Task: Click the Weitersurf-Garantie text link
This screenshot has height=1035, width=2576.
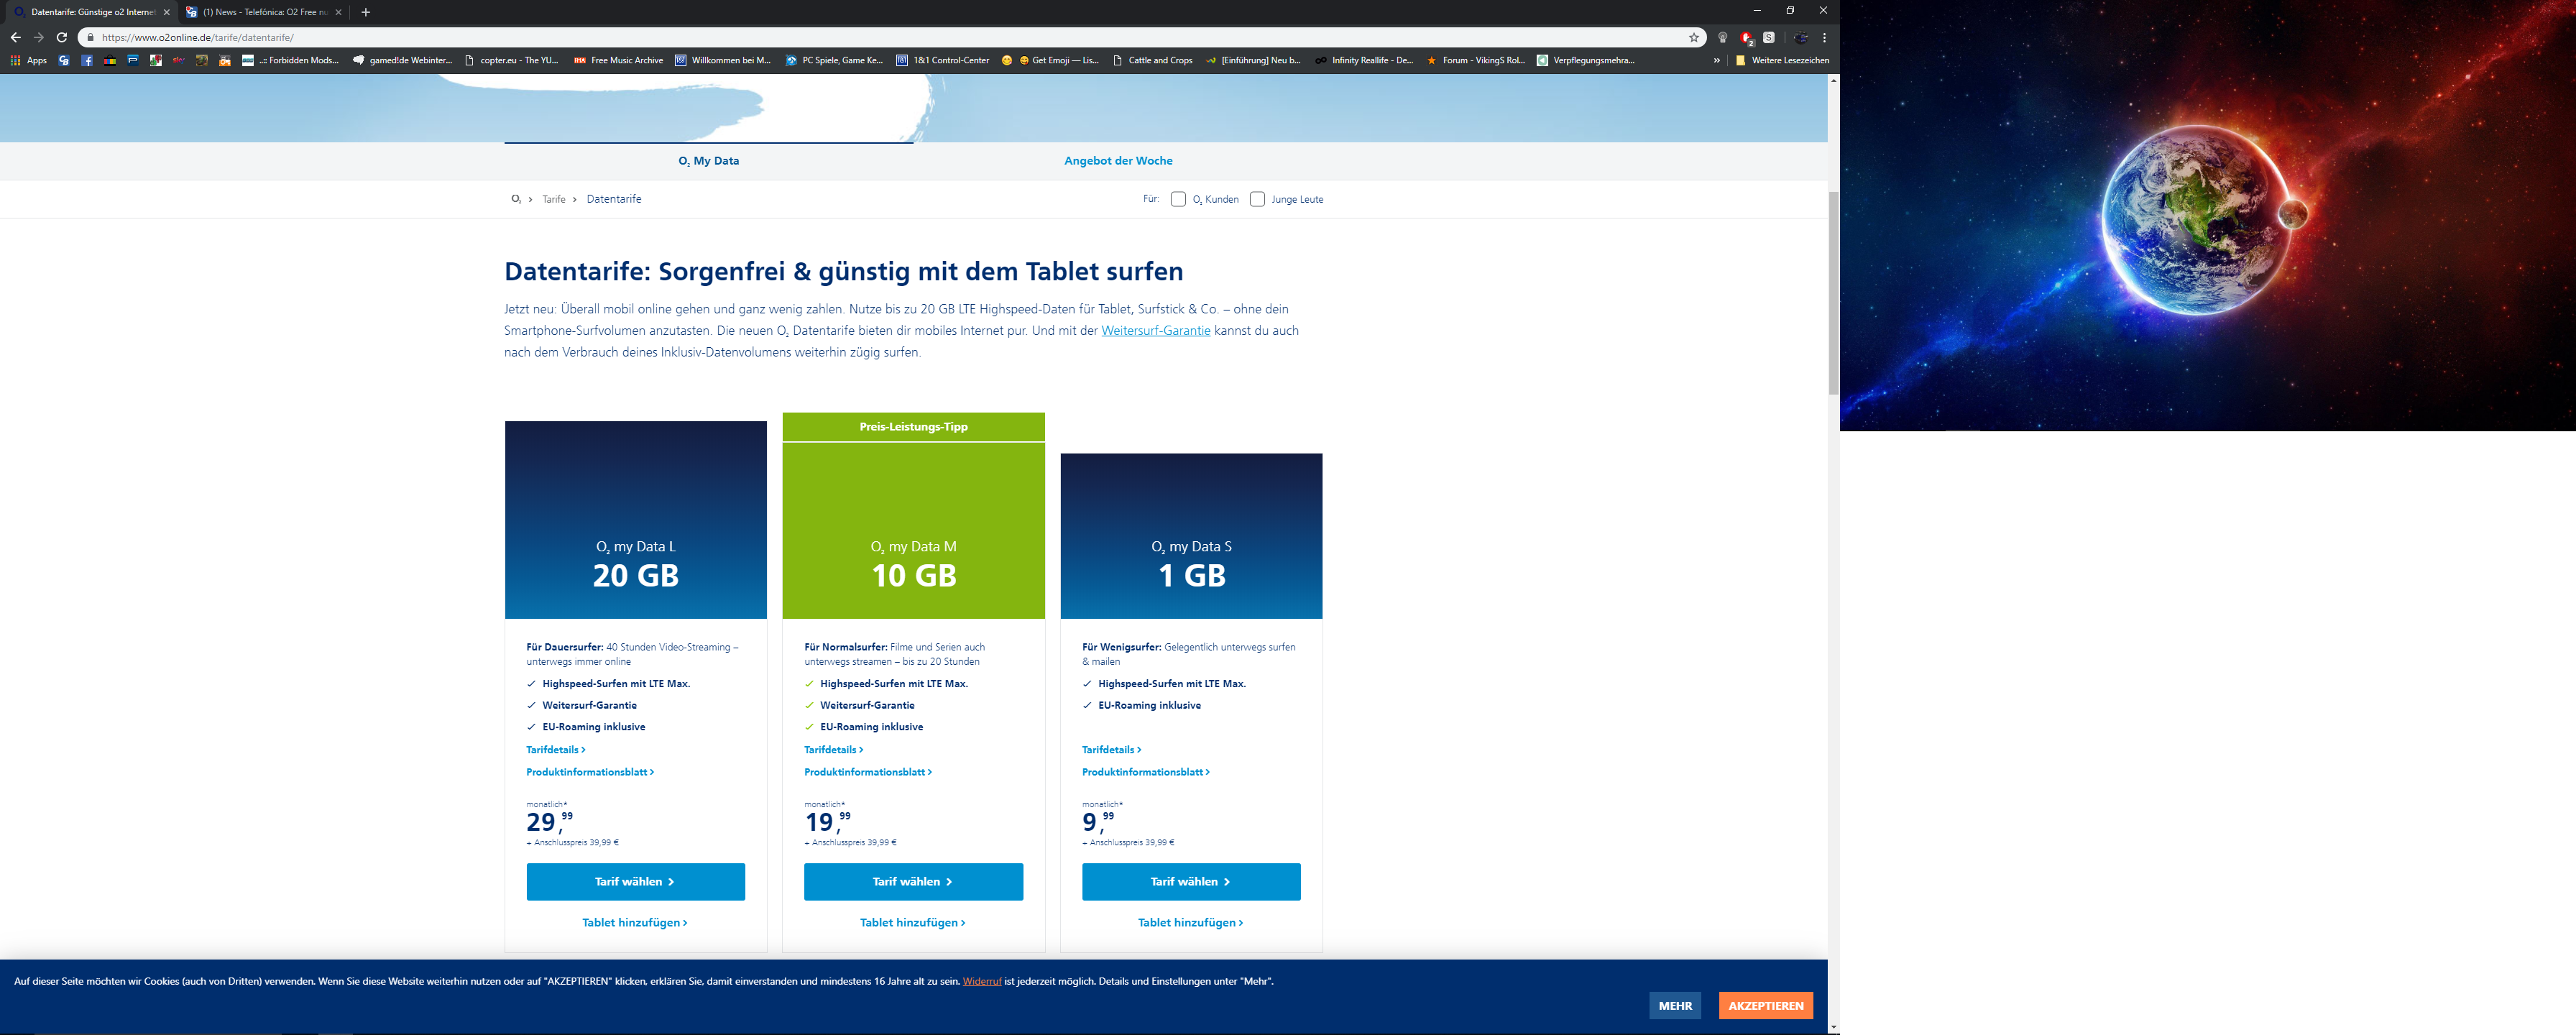Action: click(x=1155, y=331)
